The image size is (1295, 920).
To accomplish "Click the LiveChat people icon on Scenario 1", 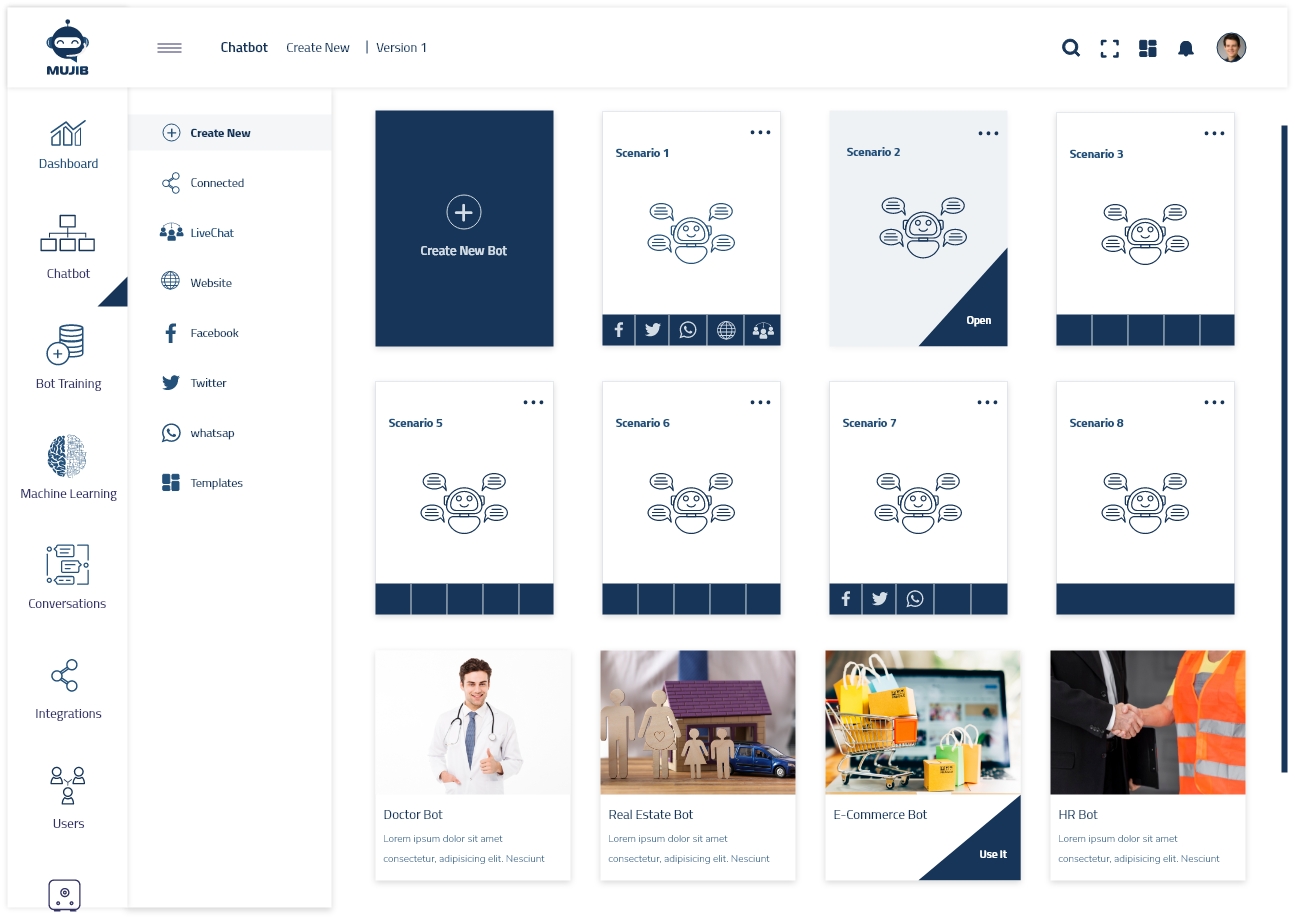I will 763,330.
